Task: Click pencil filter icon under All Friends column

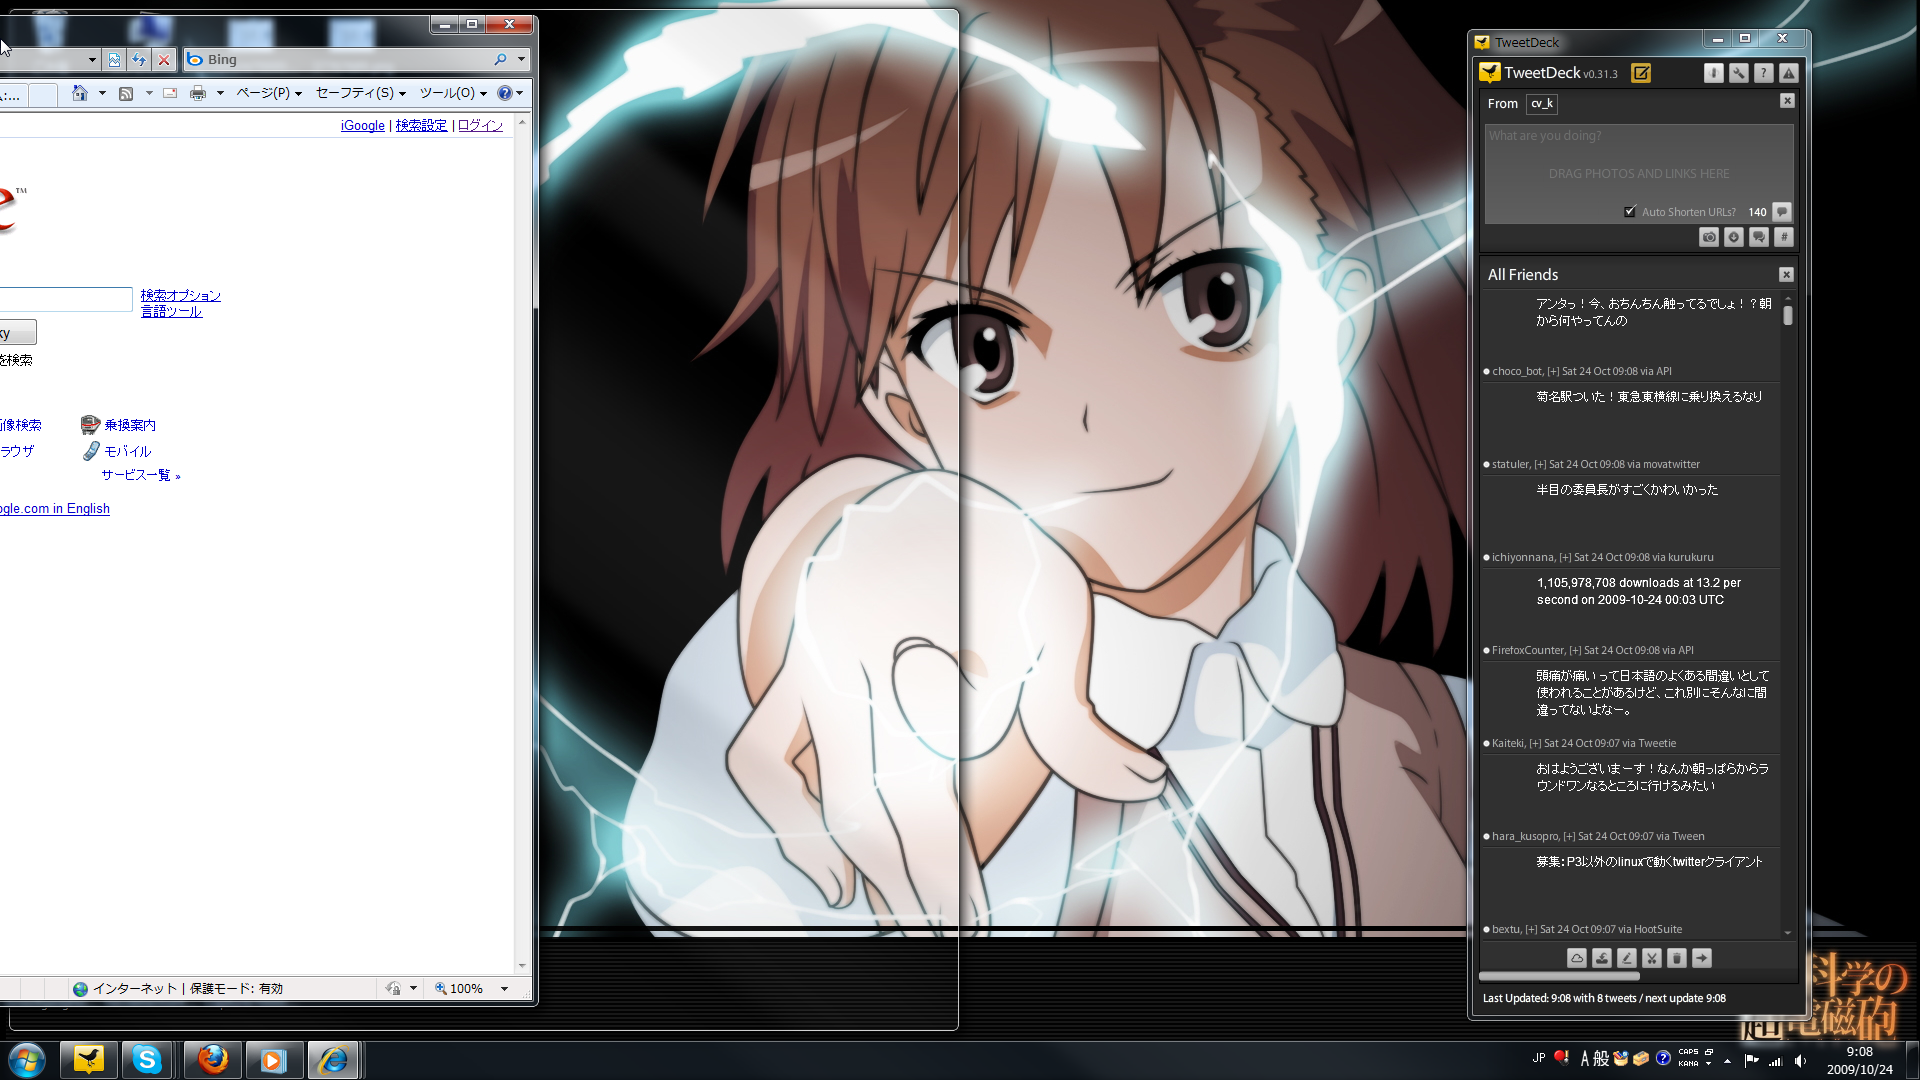Action: (1627, 958)
